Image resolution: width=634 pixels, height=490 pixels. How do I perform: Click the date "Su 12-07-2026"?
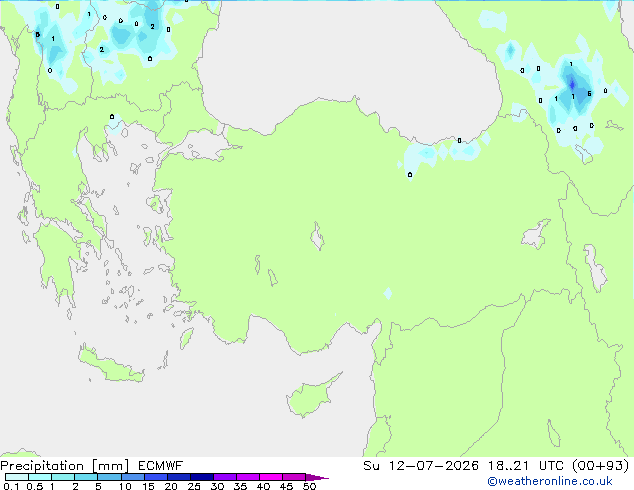421,466
